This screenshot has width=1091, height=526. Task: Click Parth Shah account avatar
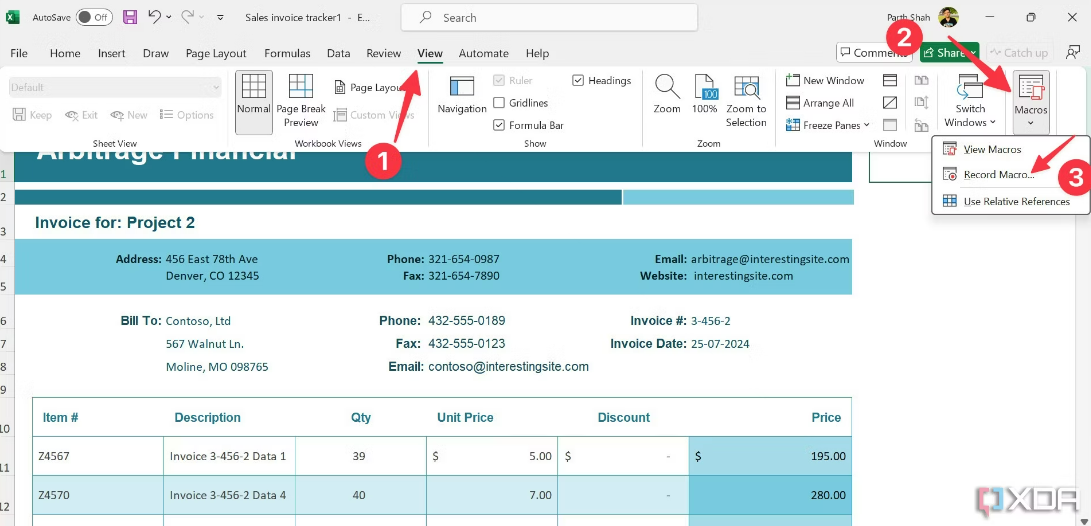(x=948, y=17)
